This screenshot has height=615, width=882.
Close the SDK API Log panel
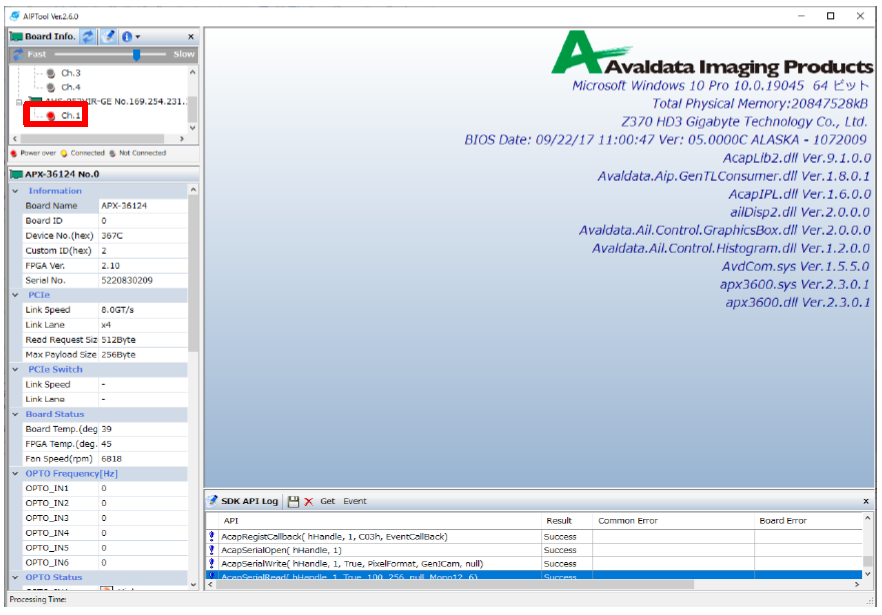(x=866, y=501)
